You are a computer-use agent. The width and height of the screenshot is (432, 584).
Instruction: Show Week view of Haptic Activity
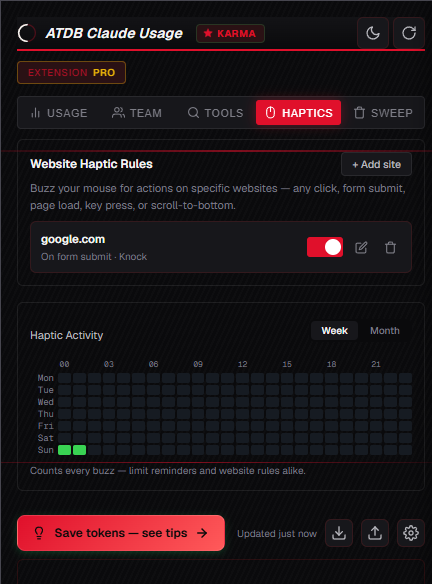[x=334, y=331]
